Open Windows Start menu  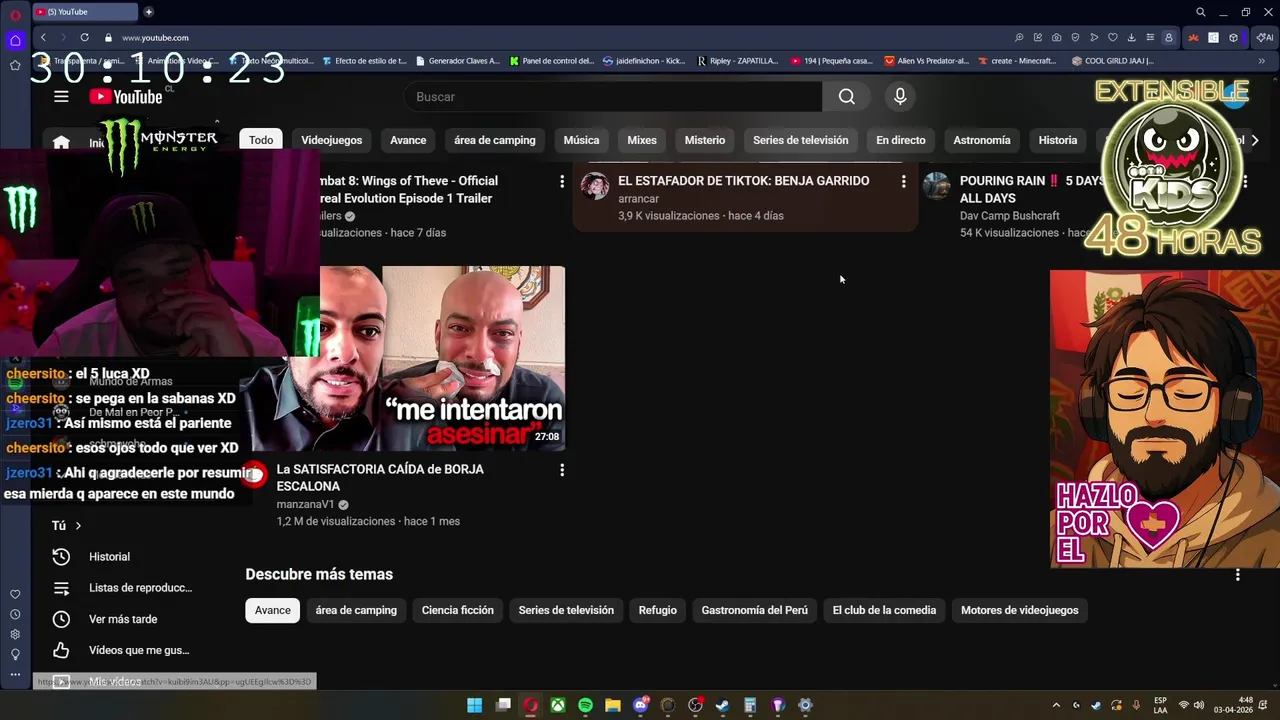pyautogui.click(x=475, y=706)
